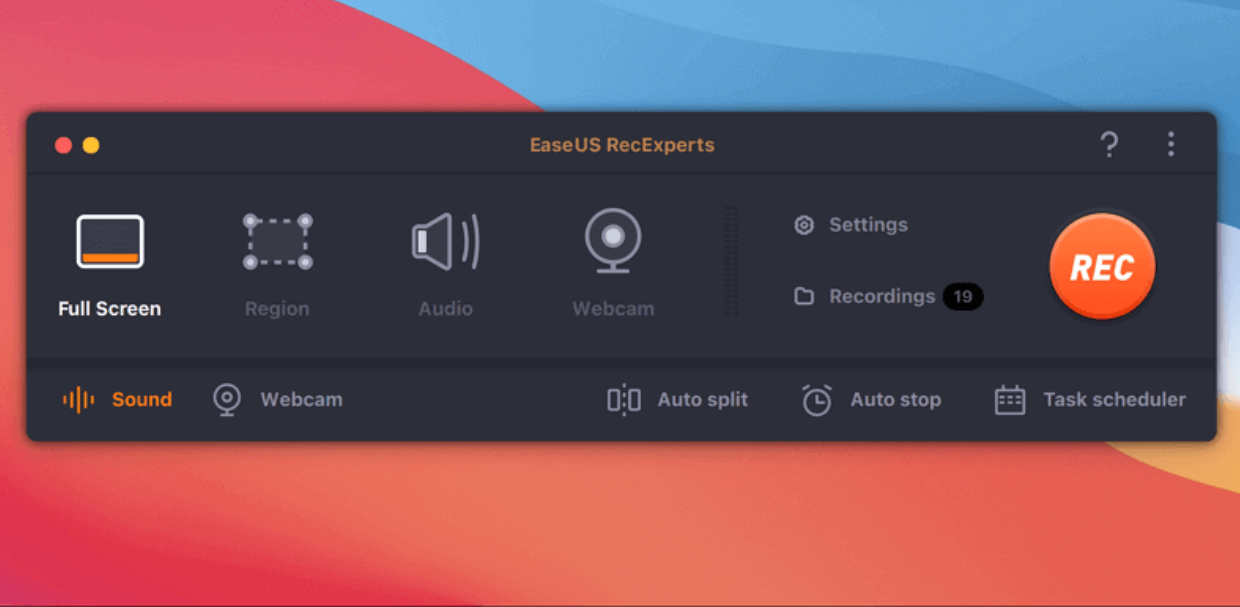Open Task scheduler via calendar icon
This screenshot has height=607, width=1240.
[x=1010, y=400]
